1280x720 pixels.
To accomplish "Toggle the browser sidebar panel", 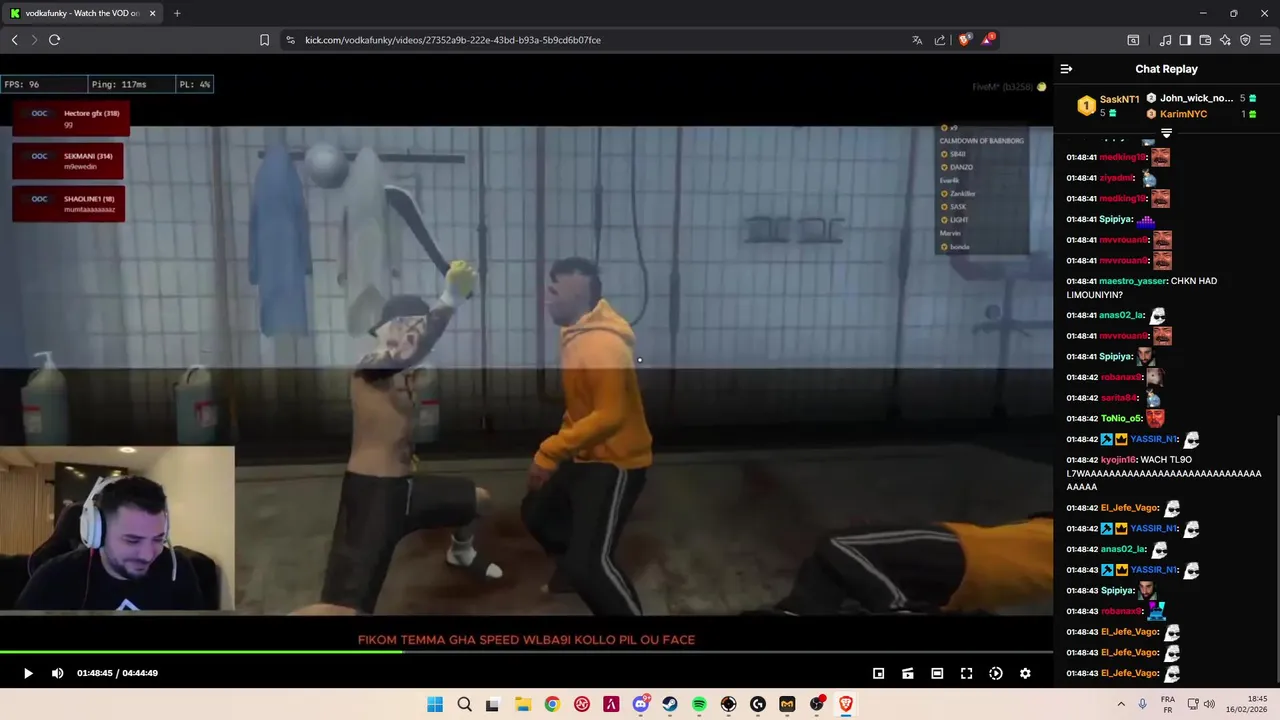I will click(x=1185, y=40).
